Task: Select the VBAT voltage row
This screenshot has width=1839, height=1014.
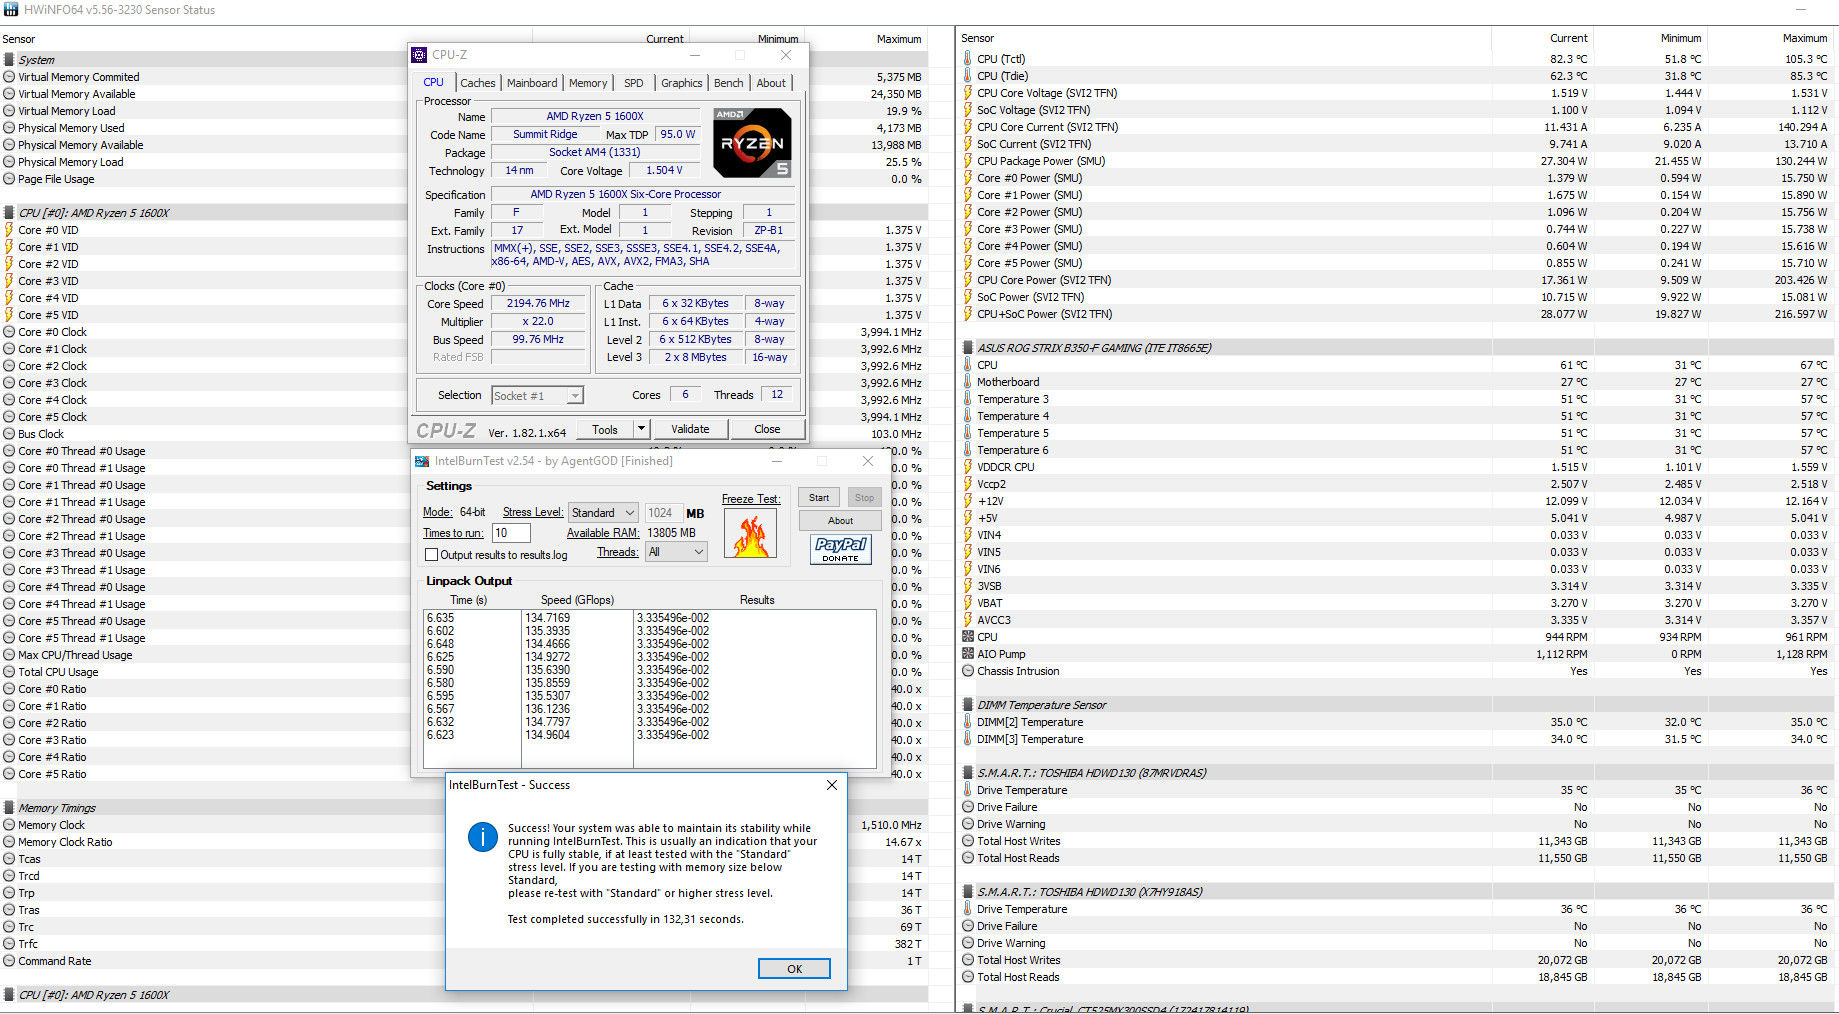Action: tap(1394, 603)
